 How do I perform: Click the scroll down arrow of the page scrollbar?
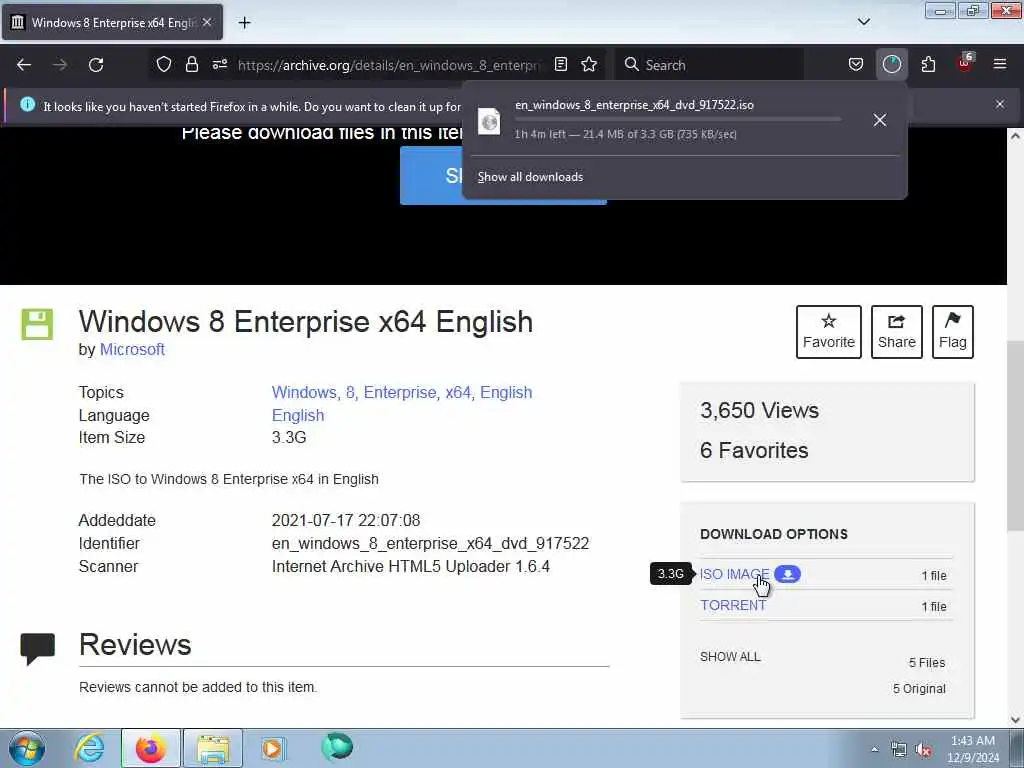coord(1015,720)
